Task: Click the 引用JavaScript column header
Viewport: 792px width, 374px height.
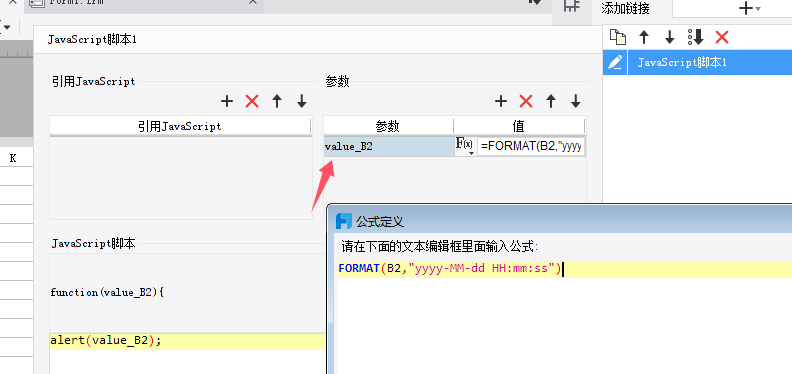Action: coord(180,126)
